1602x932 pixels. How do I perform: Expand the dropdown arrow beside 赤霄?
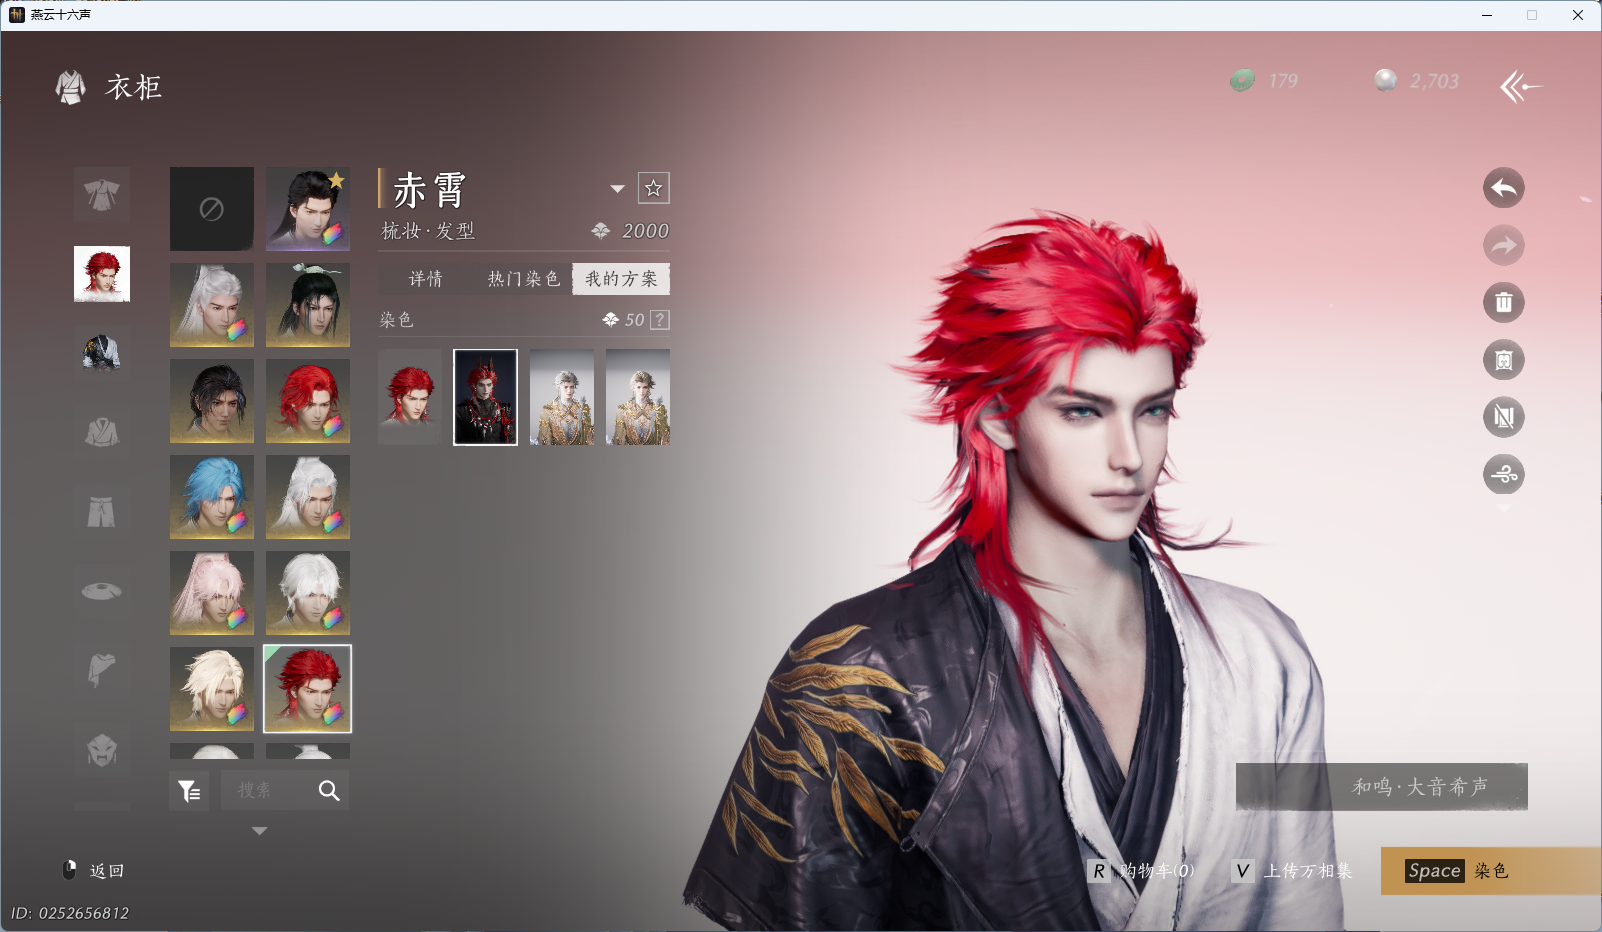(617, 189)
